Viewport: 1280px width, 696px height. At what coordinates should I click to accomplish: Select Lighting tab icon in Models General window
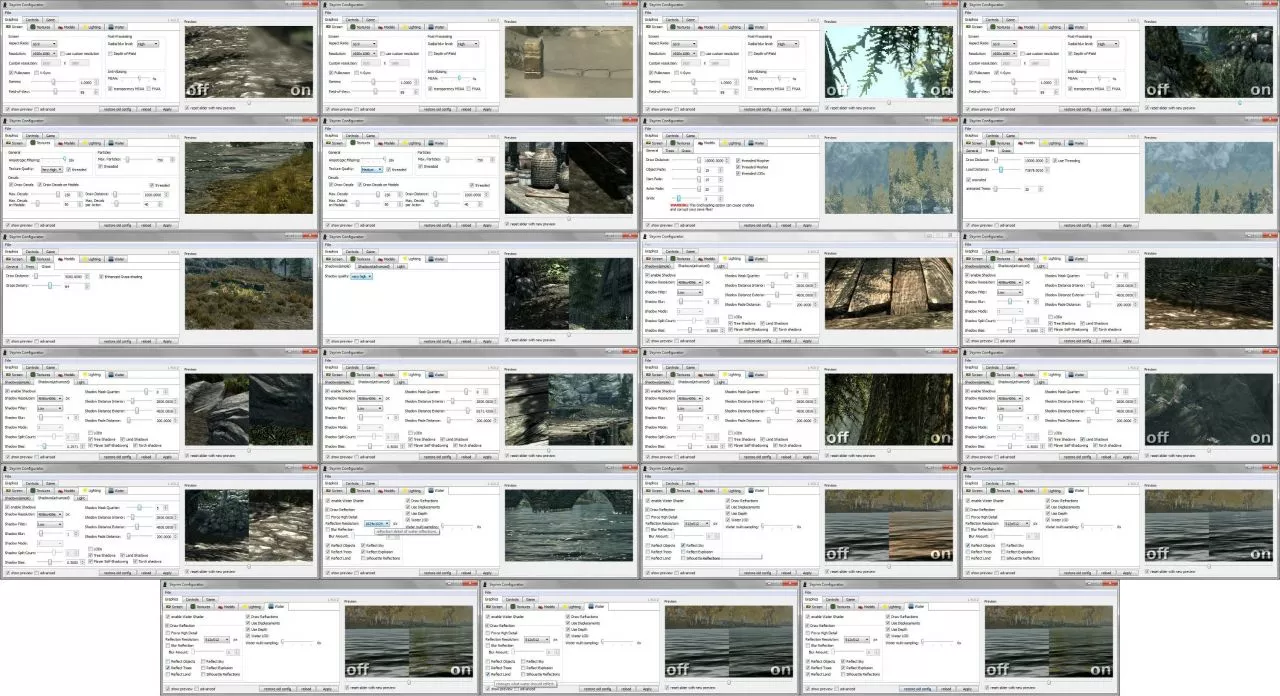725,143
